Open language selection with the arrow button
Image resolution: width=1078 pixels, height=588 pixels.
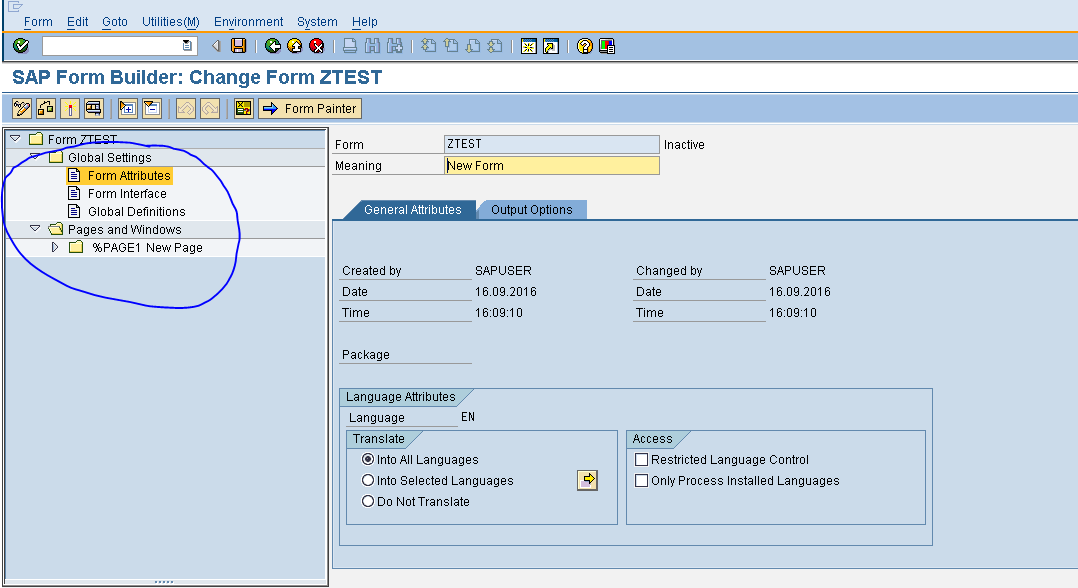pos(588,480)
